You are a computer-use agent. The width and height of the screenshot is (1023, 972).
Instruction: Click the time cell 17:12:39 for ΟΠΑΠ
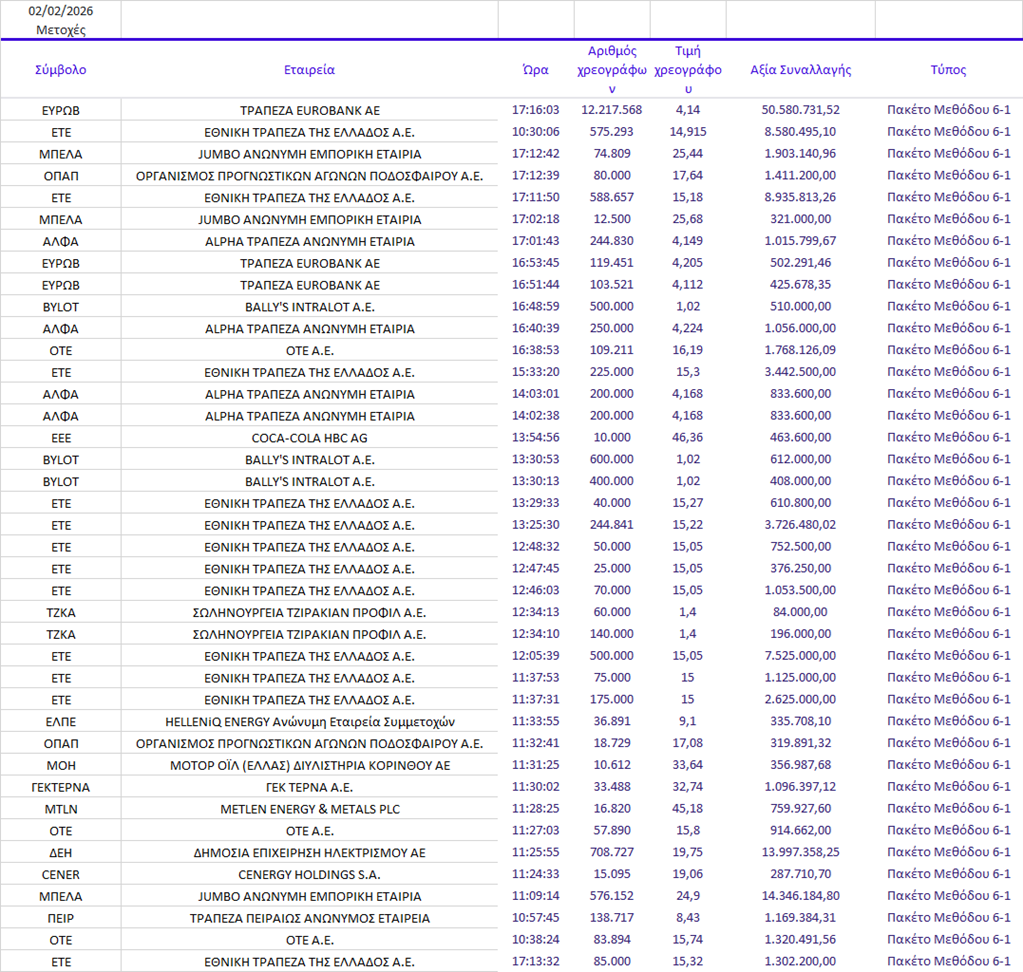pyautogui.click(x=536, y=175)
